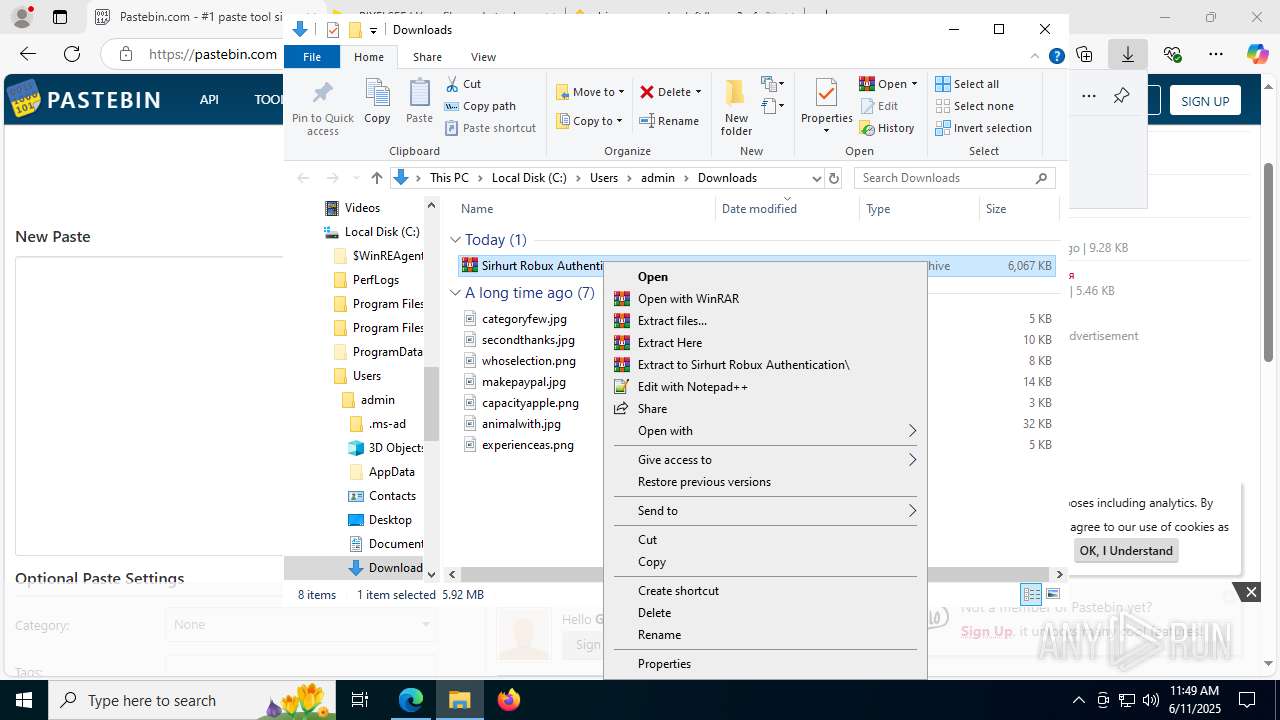
Task: Open Move to dropdown
Action: tap(590, 92)
